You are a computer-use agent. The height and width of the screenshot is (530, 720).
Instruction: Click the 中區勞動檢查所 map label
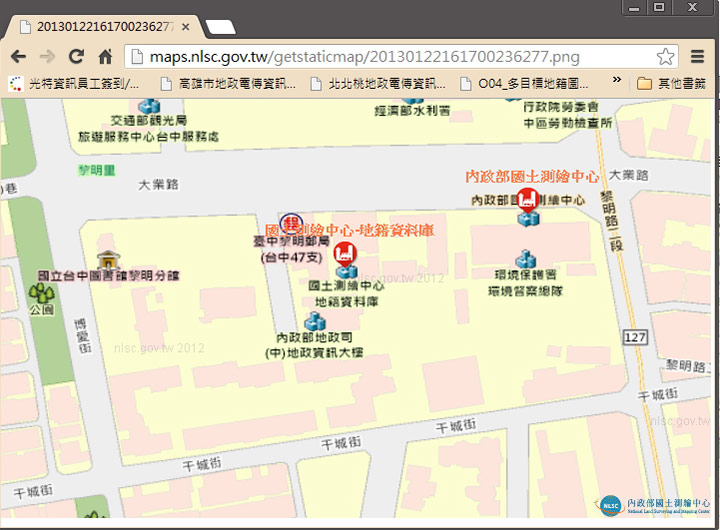pos(568,123)
